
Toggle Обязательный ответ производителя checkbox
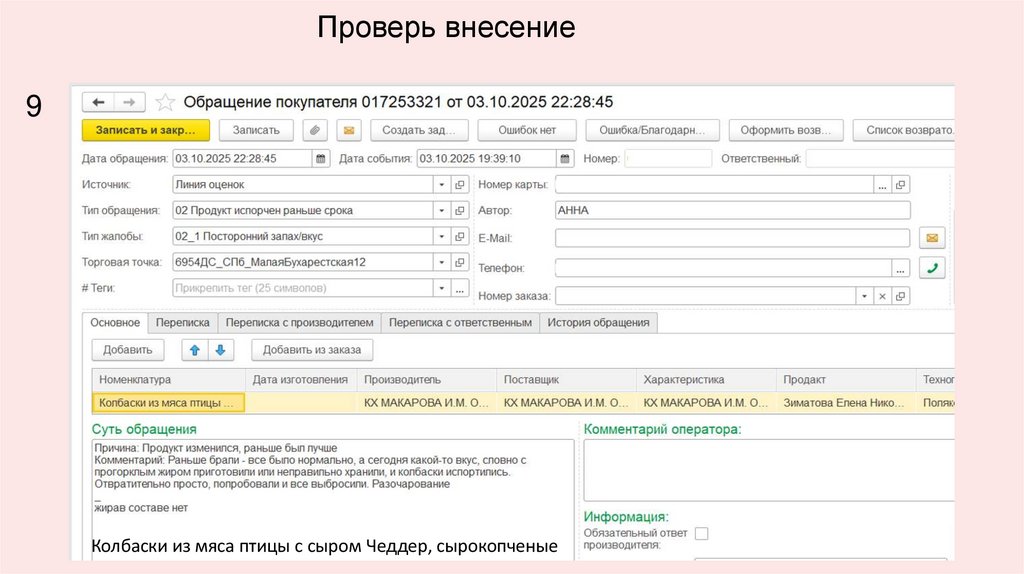tap(701, 534)
